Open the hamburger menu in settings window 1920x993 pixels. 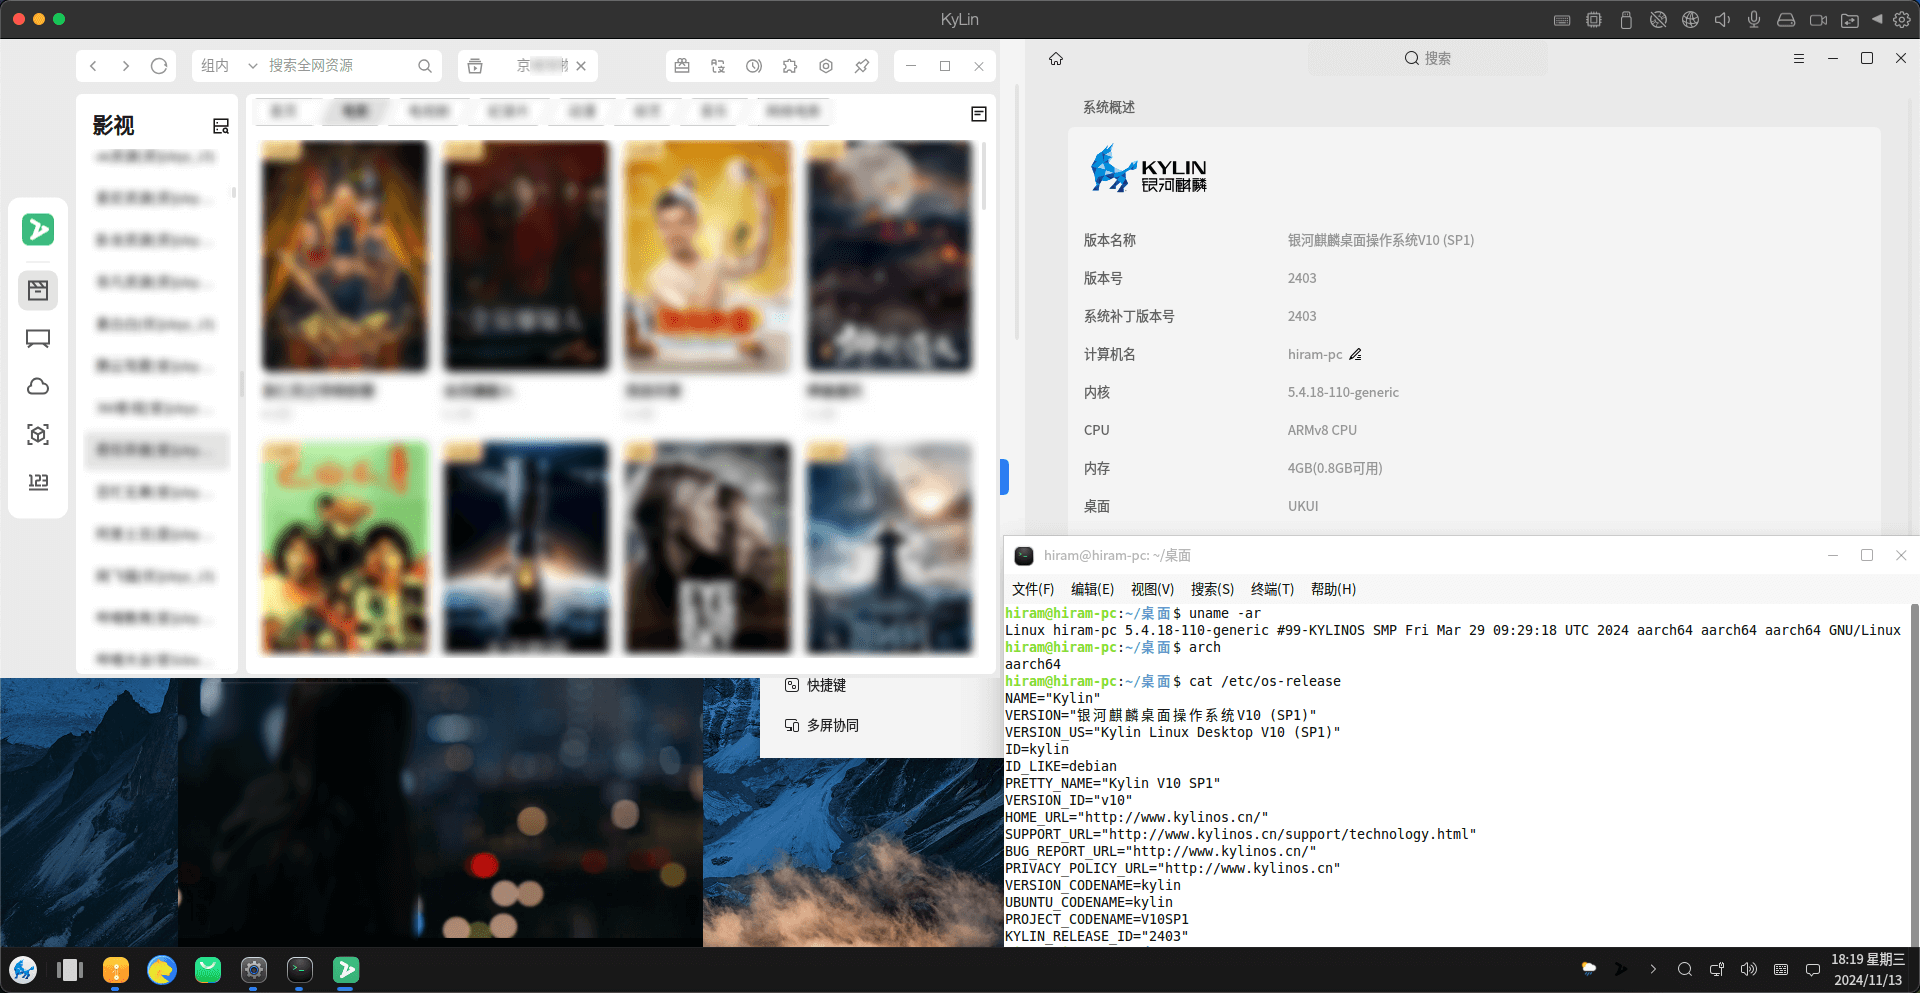point(1799,59)
